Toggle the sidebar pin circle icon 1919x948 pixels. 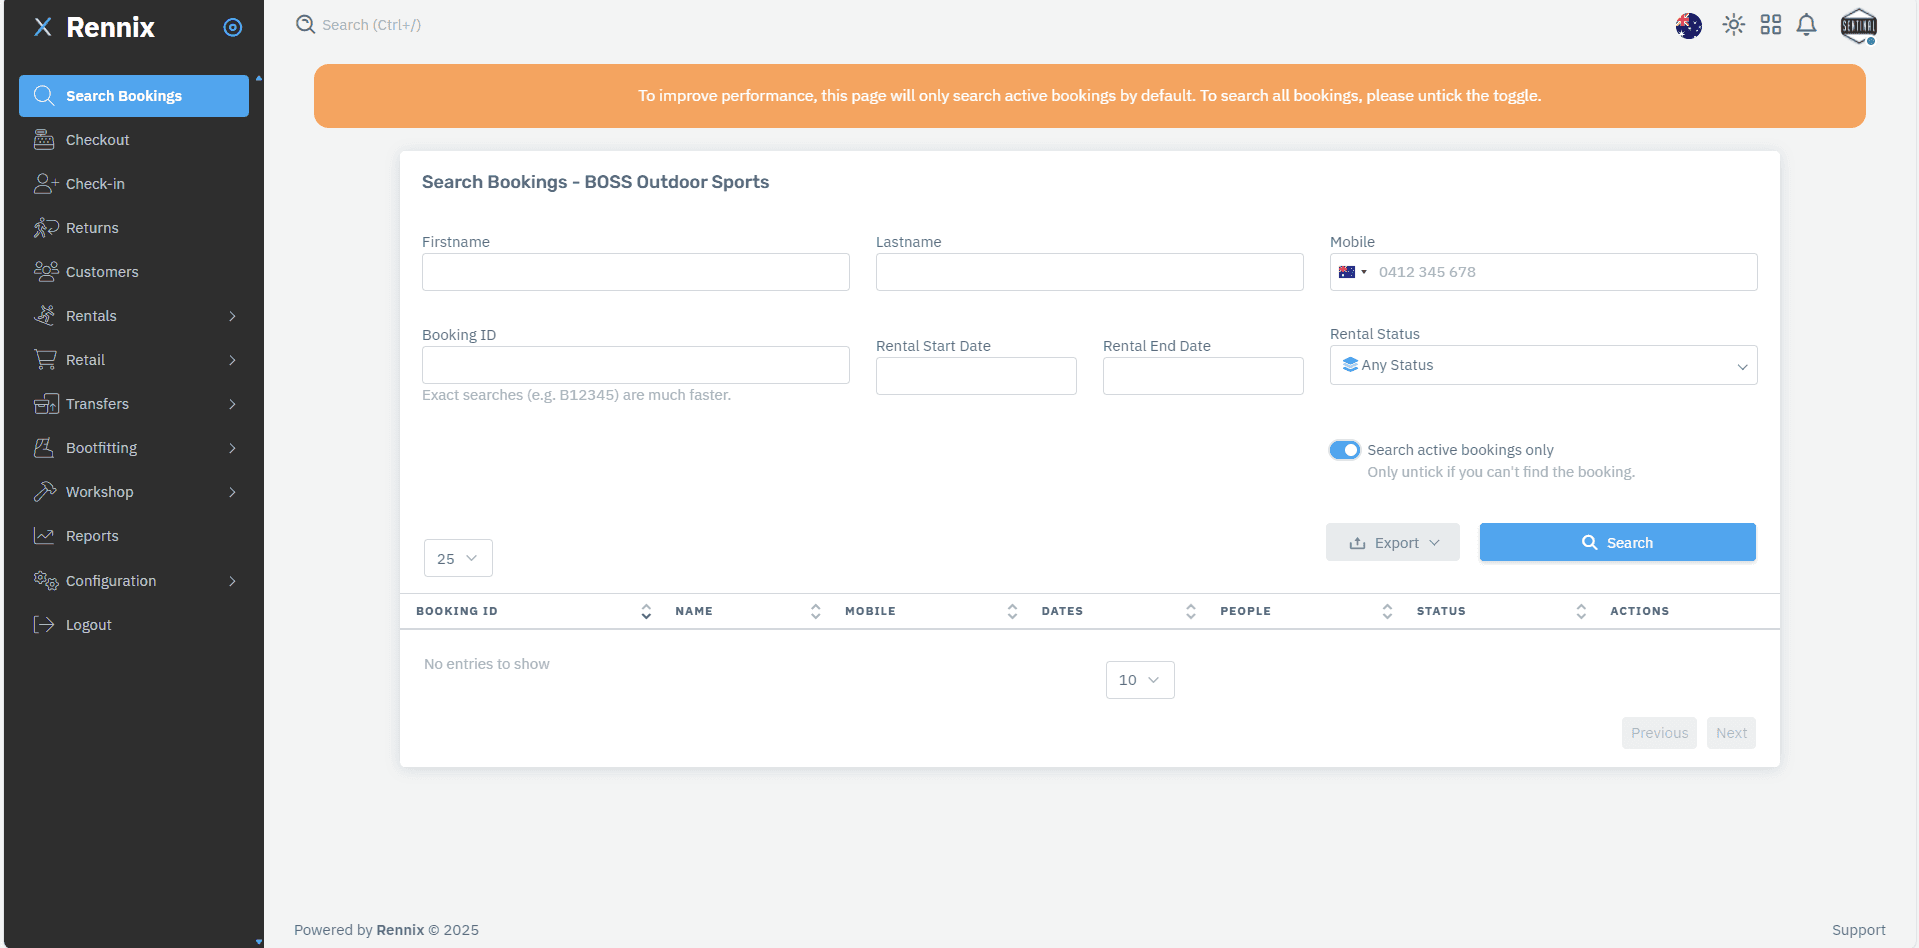coord(233,27)
